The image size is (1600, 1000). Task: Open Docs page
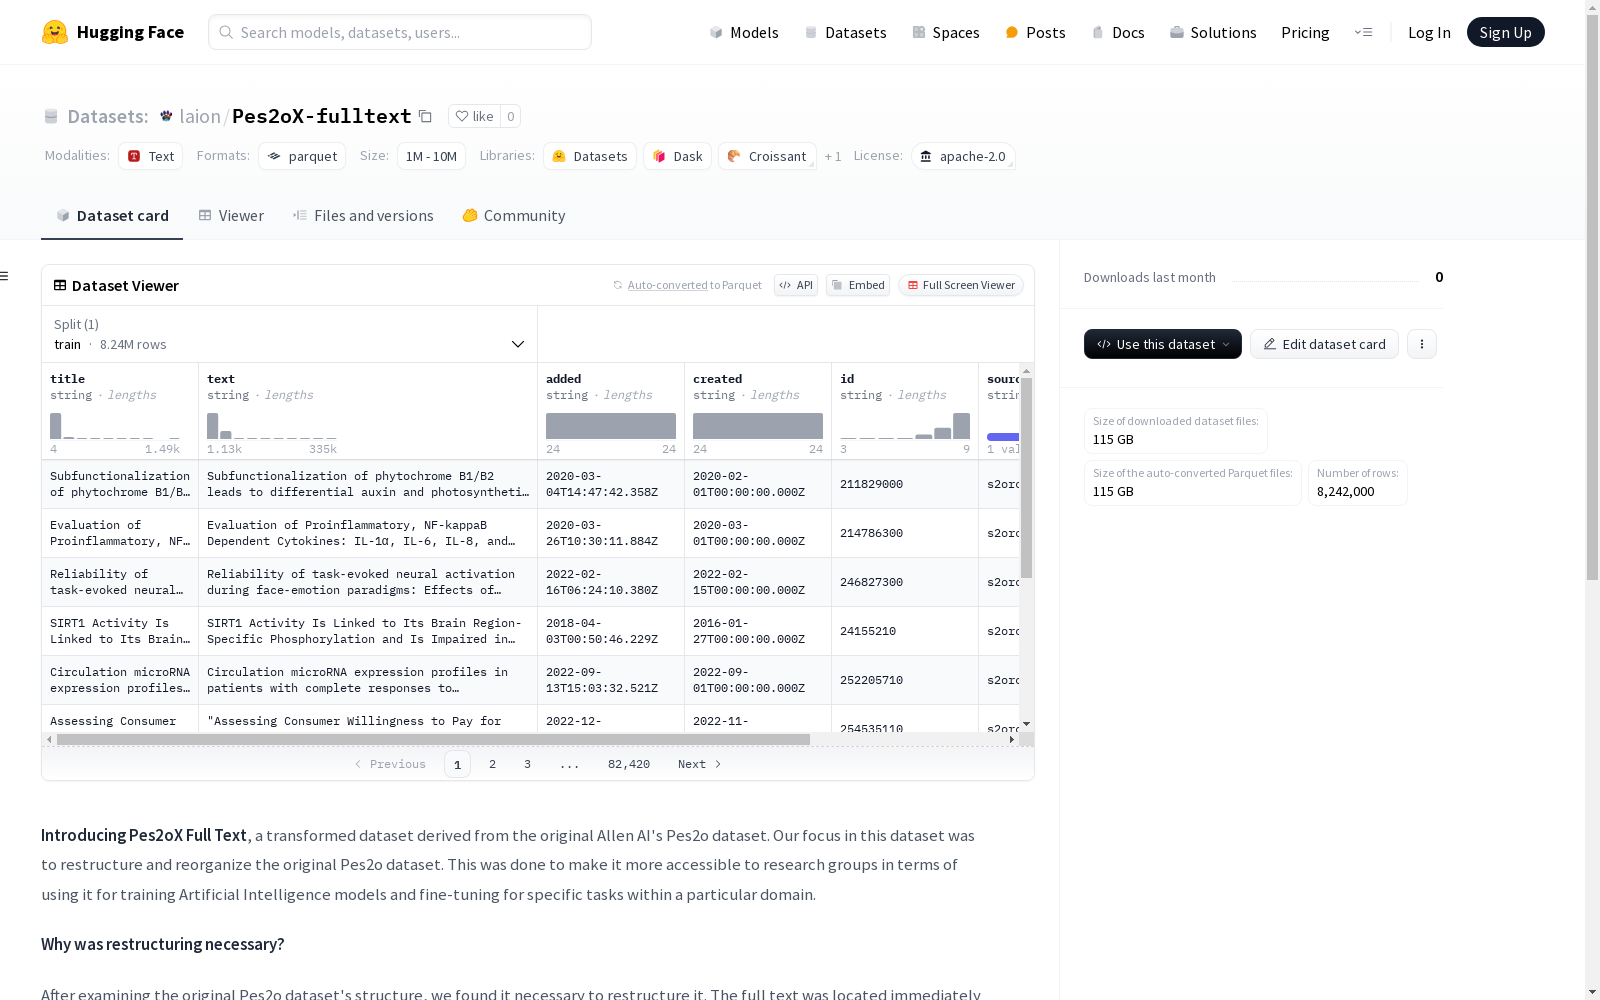click(1117, 32)
